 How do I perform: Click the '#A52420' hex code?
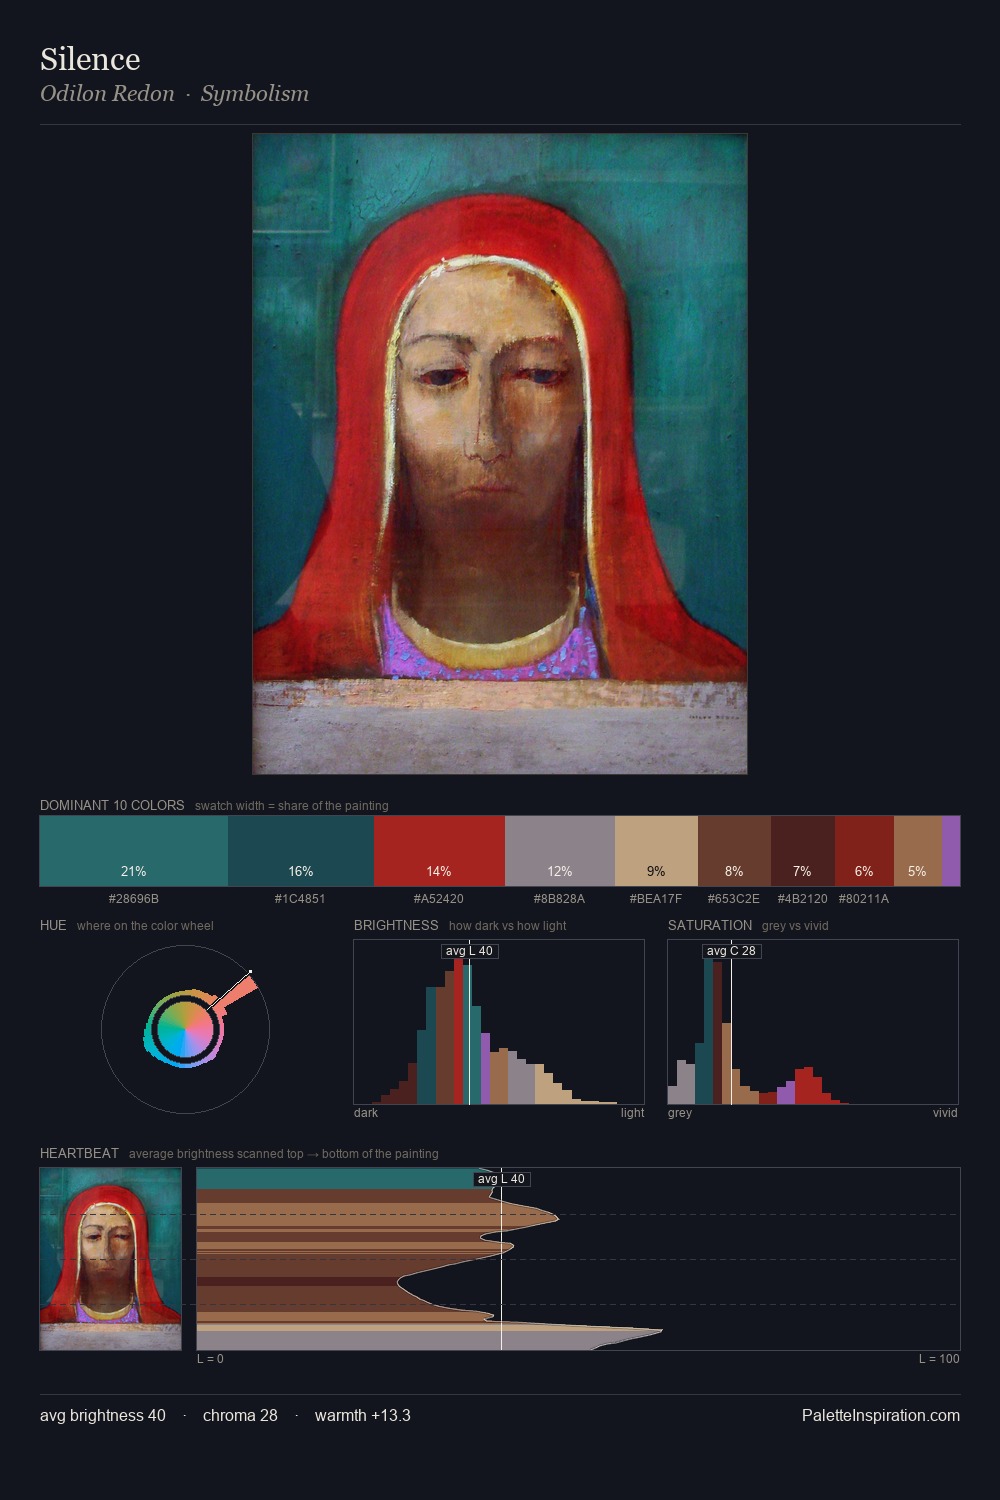(x=439, y=899)
